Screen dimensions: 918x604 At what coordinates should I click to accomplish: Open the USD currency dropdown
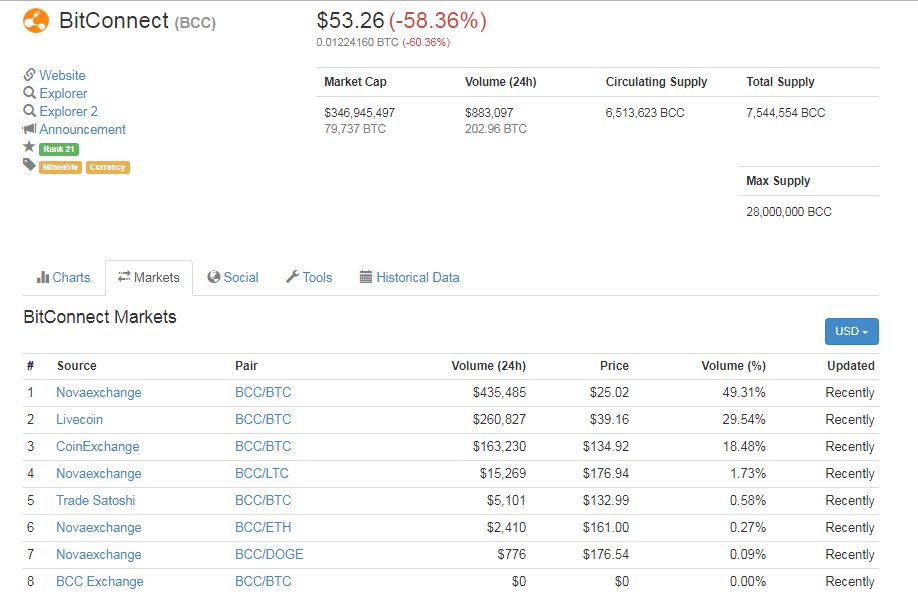click(x=851, y=331)
